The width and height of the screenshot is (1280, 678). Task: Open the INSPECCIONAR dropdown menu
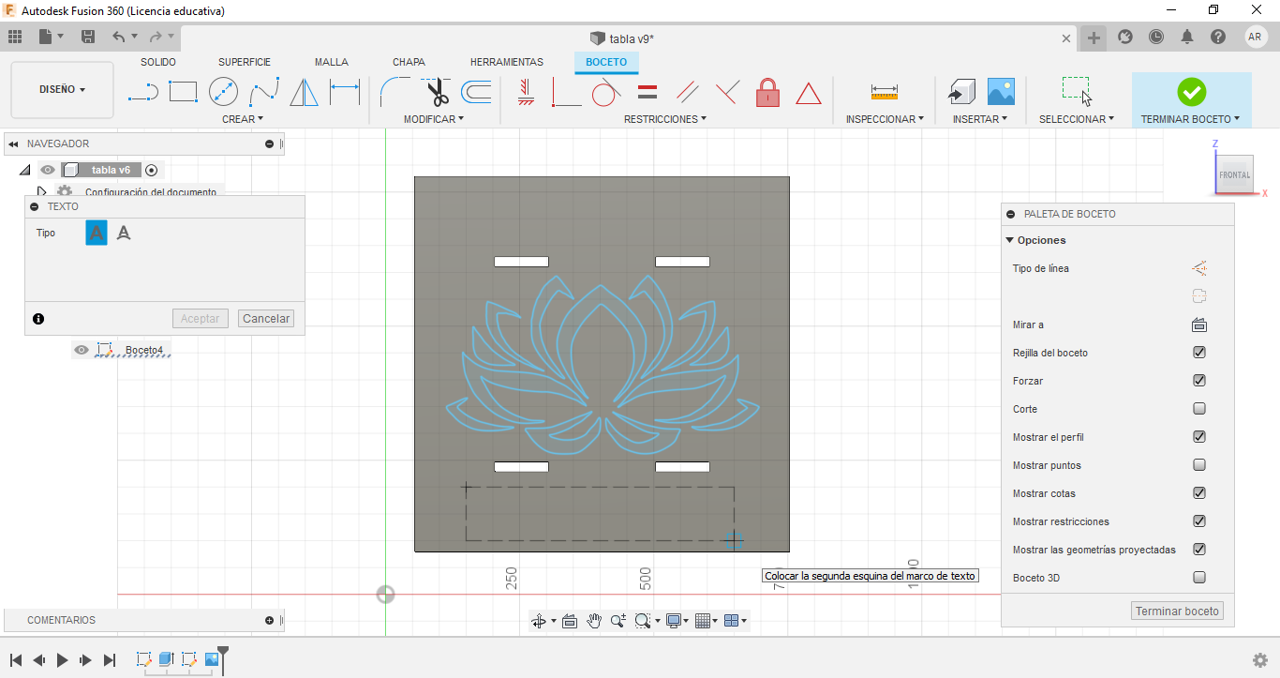click(x=885, y=119)
